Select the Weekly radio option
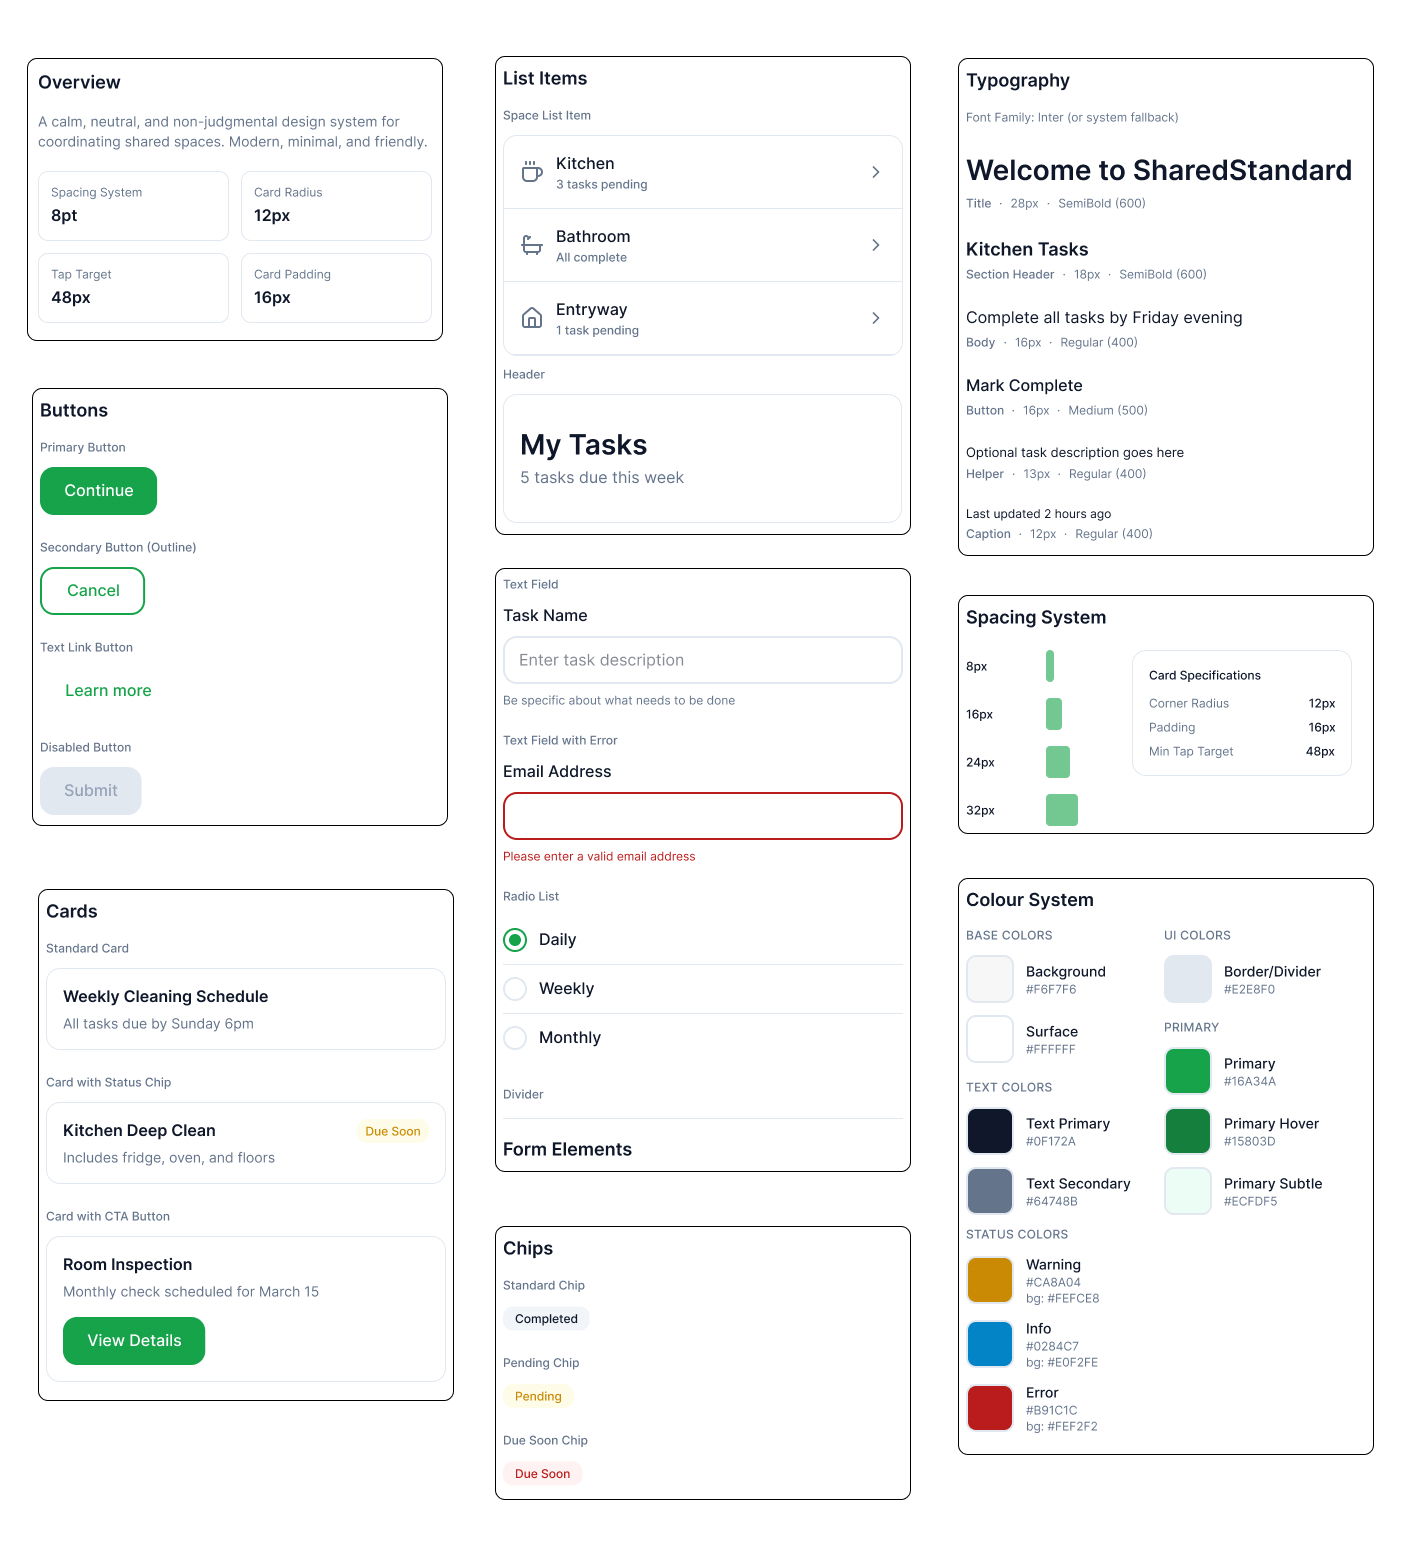 coord(515,989)
